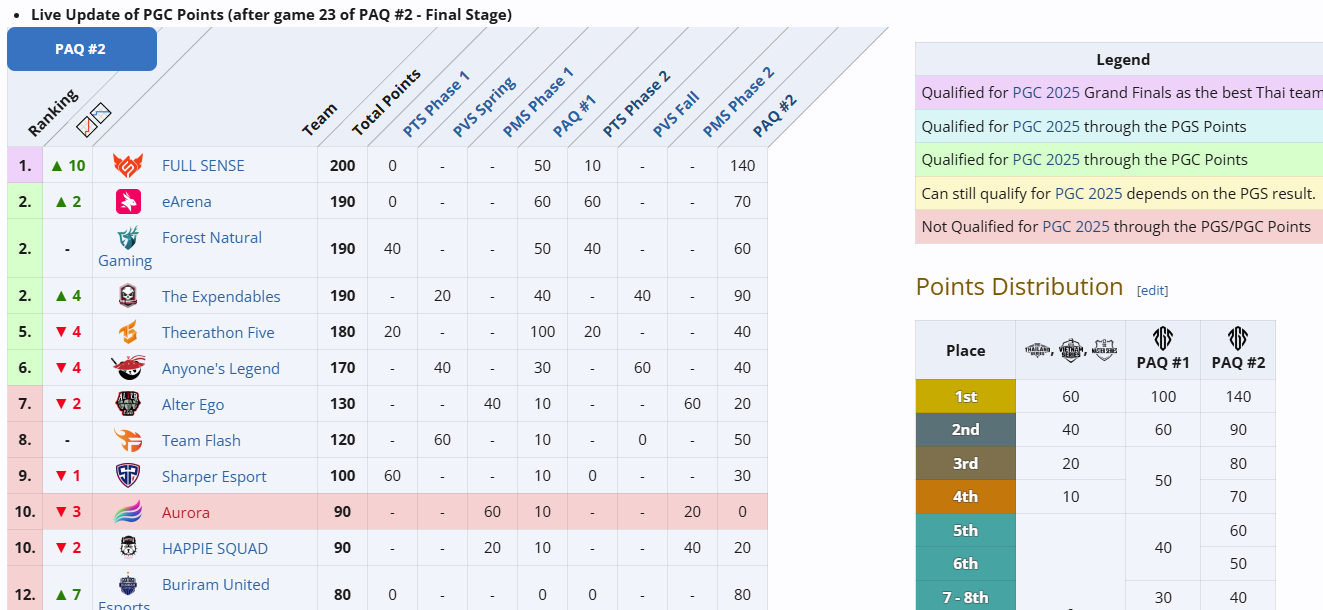Click the PVS Spring column header link
The height and width of the screenshot is (610, 1323).
(x=484, y=107)
